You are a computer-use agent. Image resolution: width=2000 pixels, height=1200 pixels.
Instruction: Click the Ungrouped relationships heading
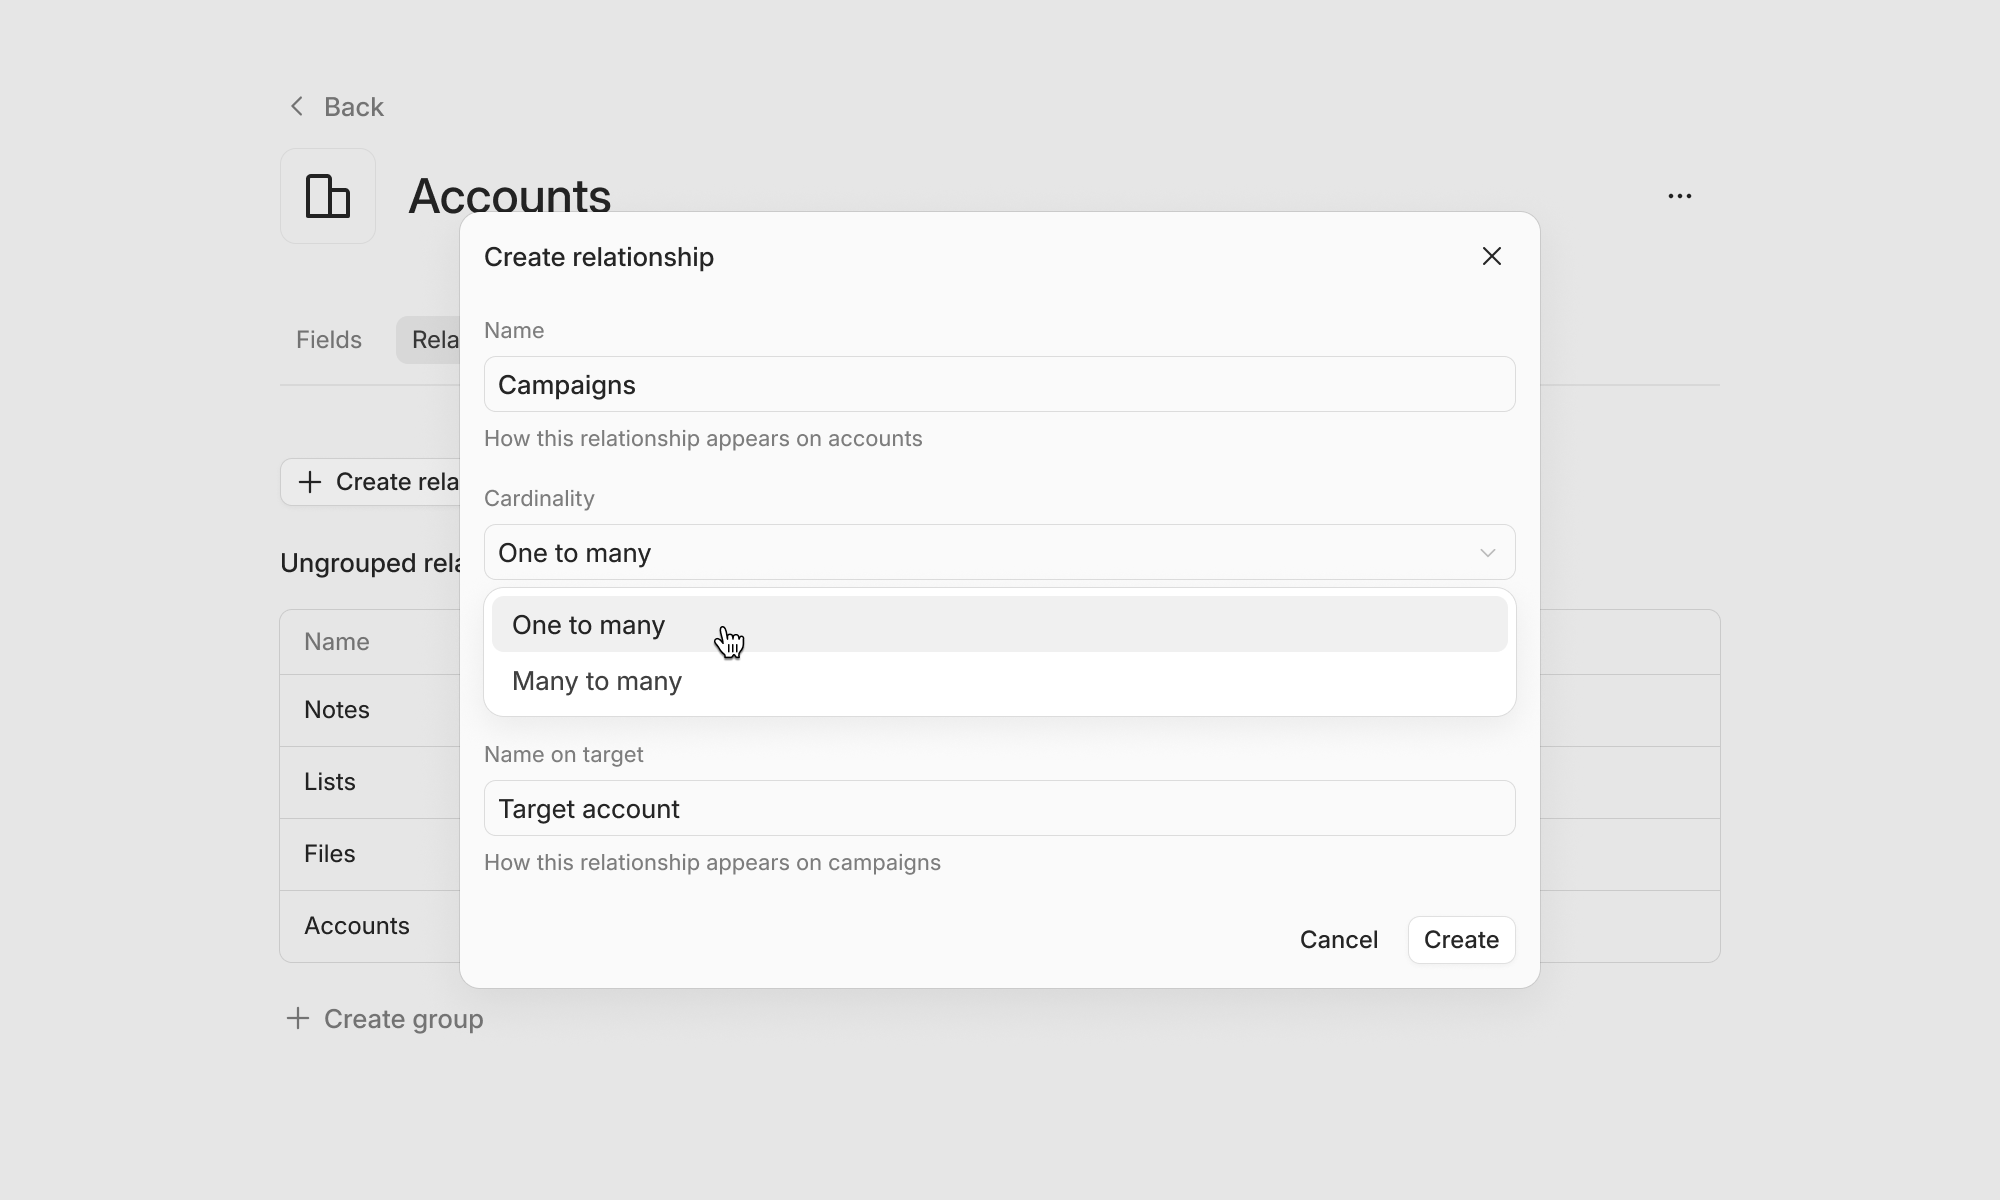(370, 563)
